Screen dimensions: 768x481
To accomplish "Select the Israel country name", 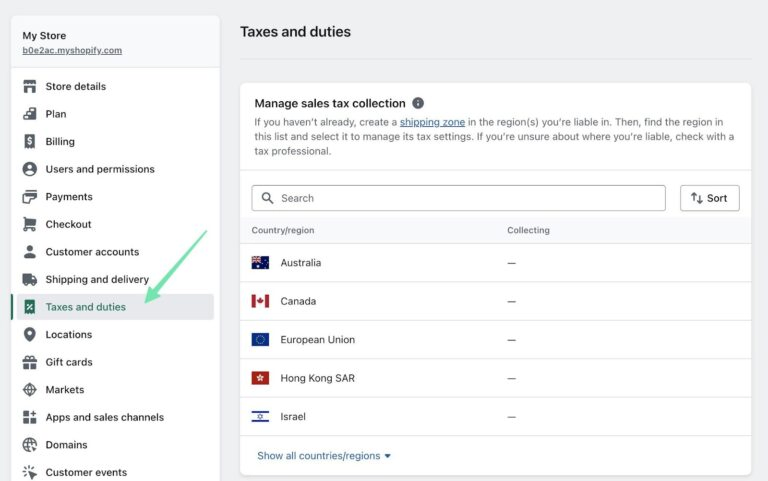I will click(x=293, y=416).
